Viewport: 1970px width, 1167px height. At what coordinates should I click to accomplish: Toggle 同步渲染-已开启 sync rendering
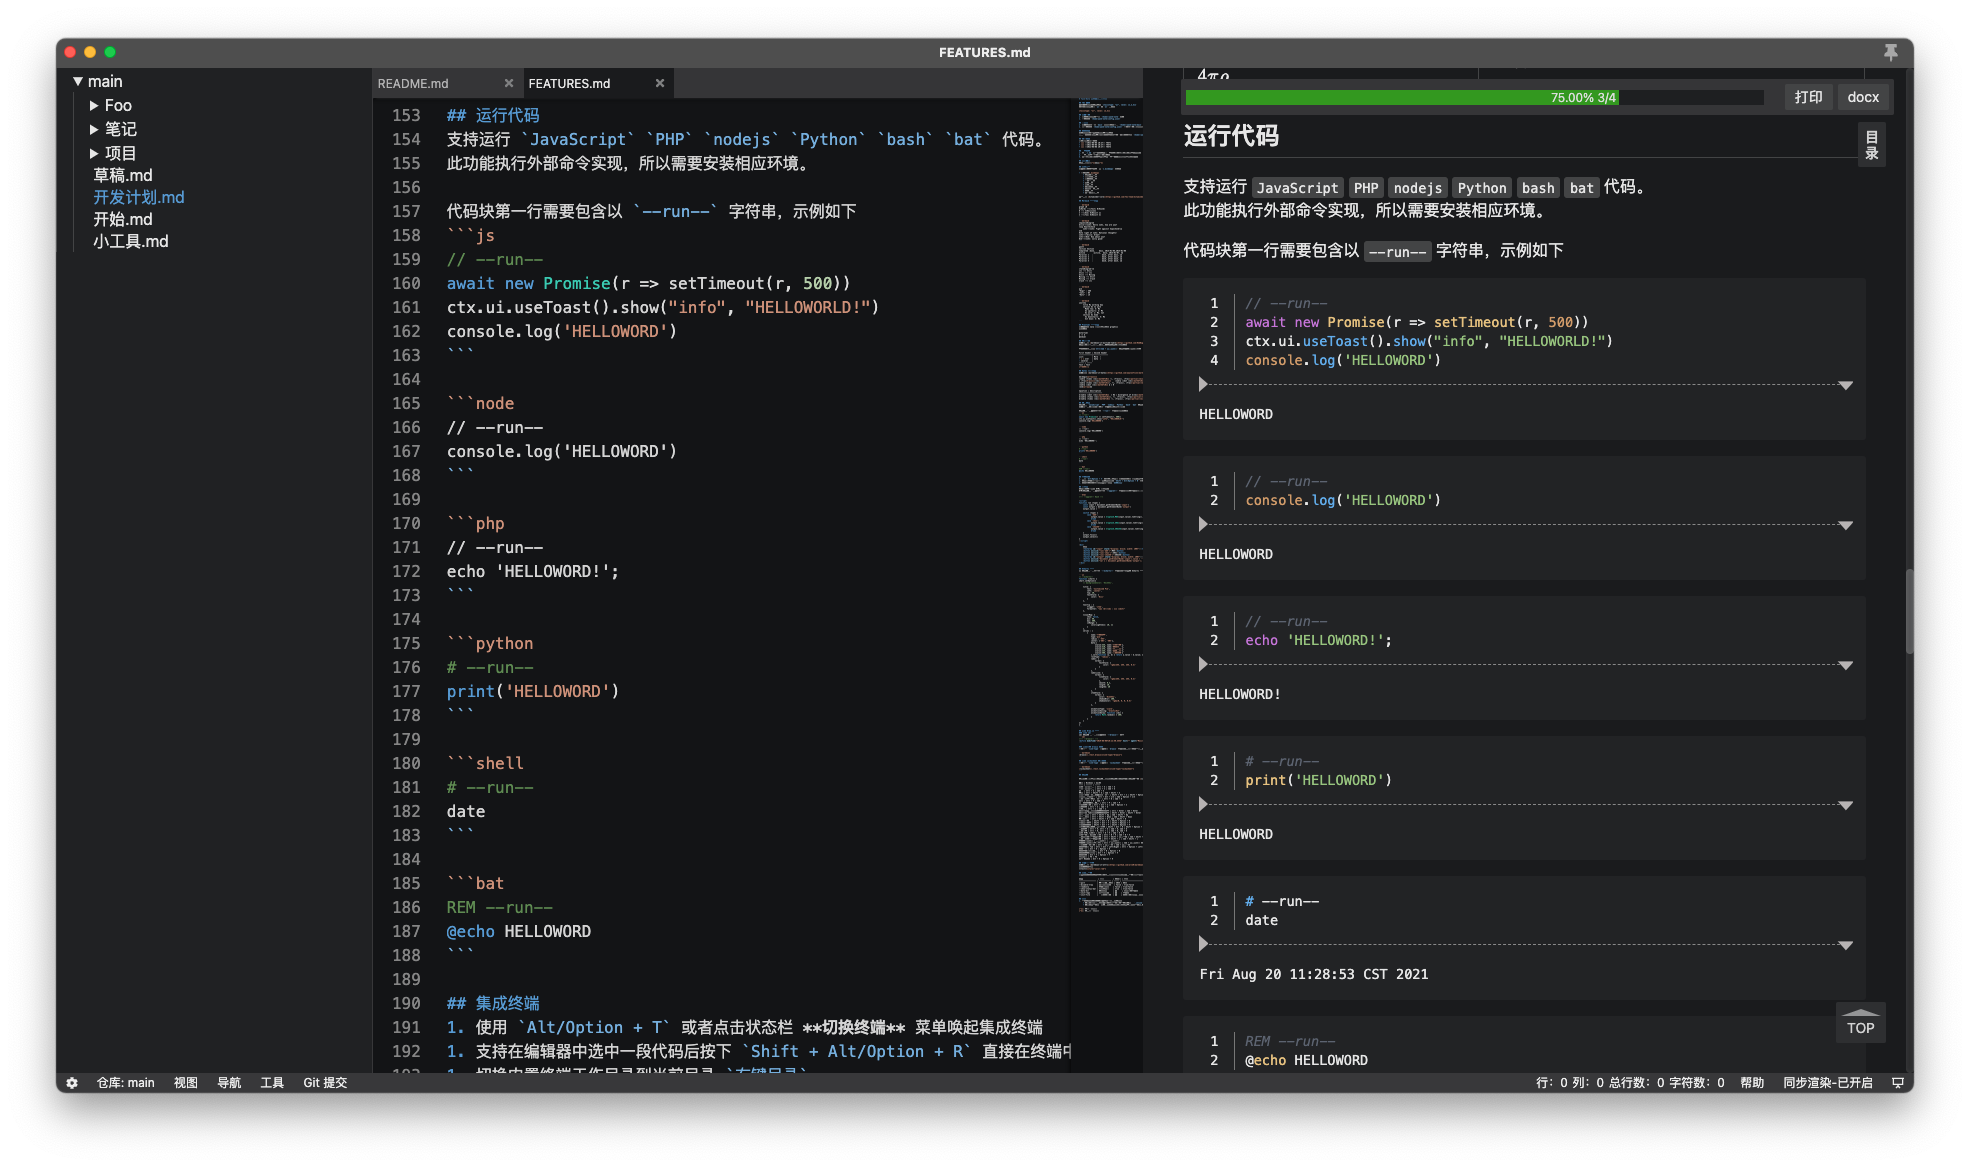[1827, 1082]
